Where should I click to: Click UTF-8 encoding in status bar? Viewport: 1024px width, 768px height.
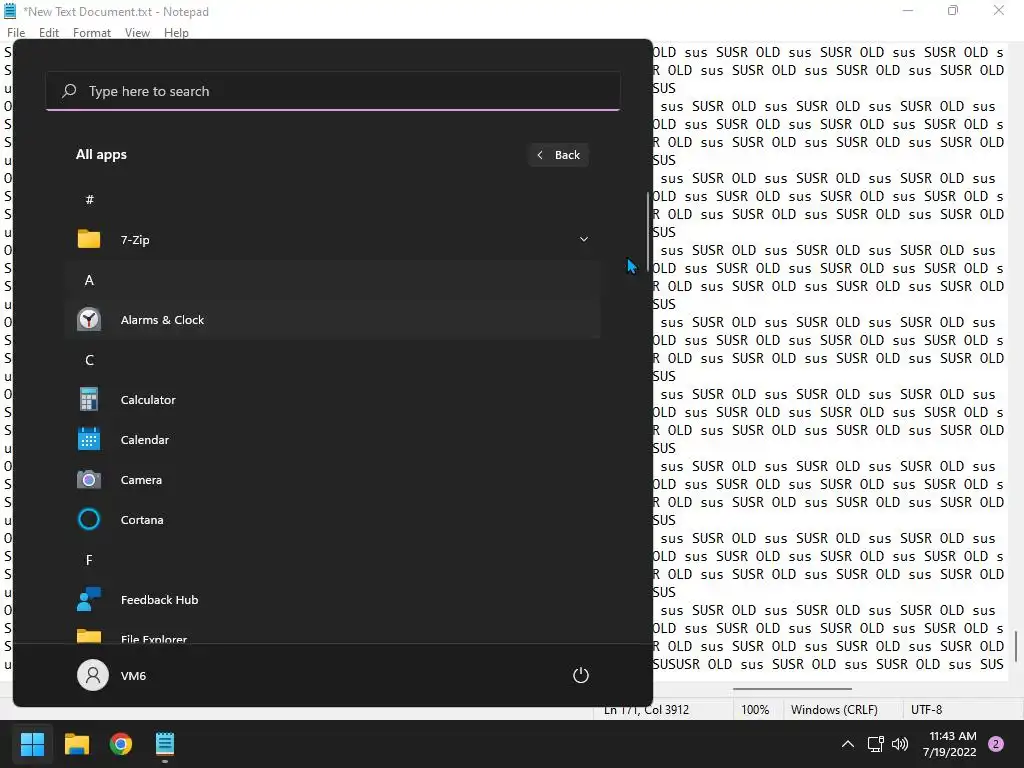(x=926, y=710)
